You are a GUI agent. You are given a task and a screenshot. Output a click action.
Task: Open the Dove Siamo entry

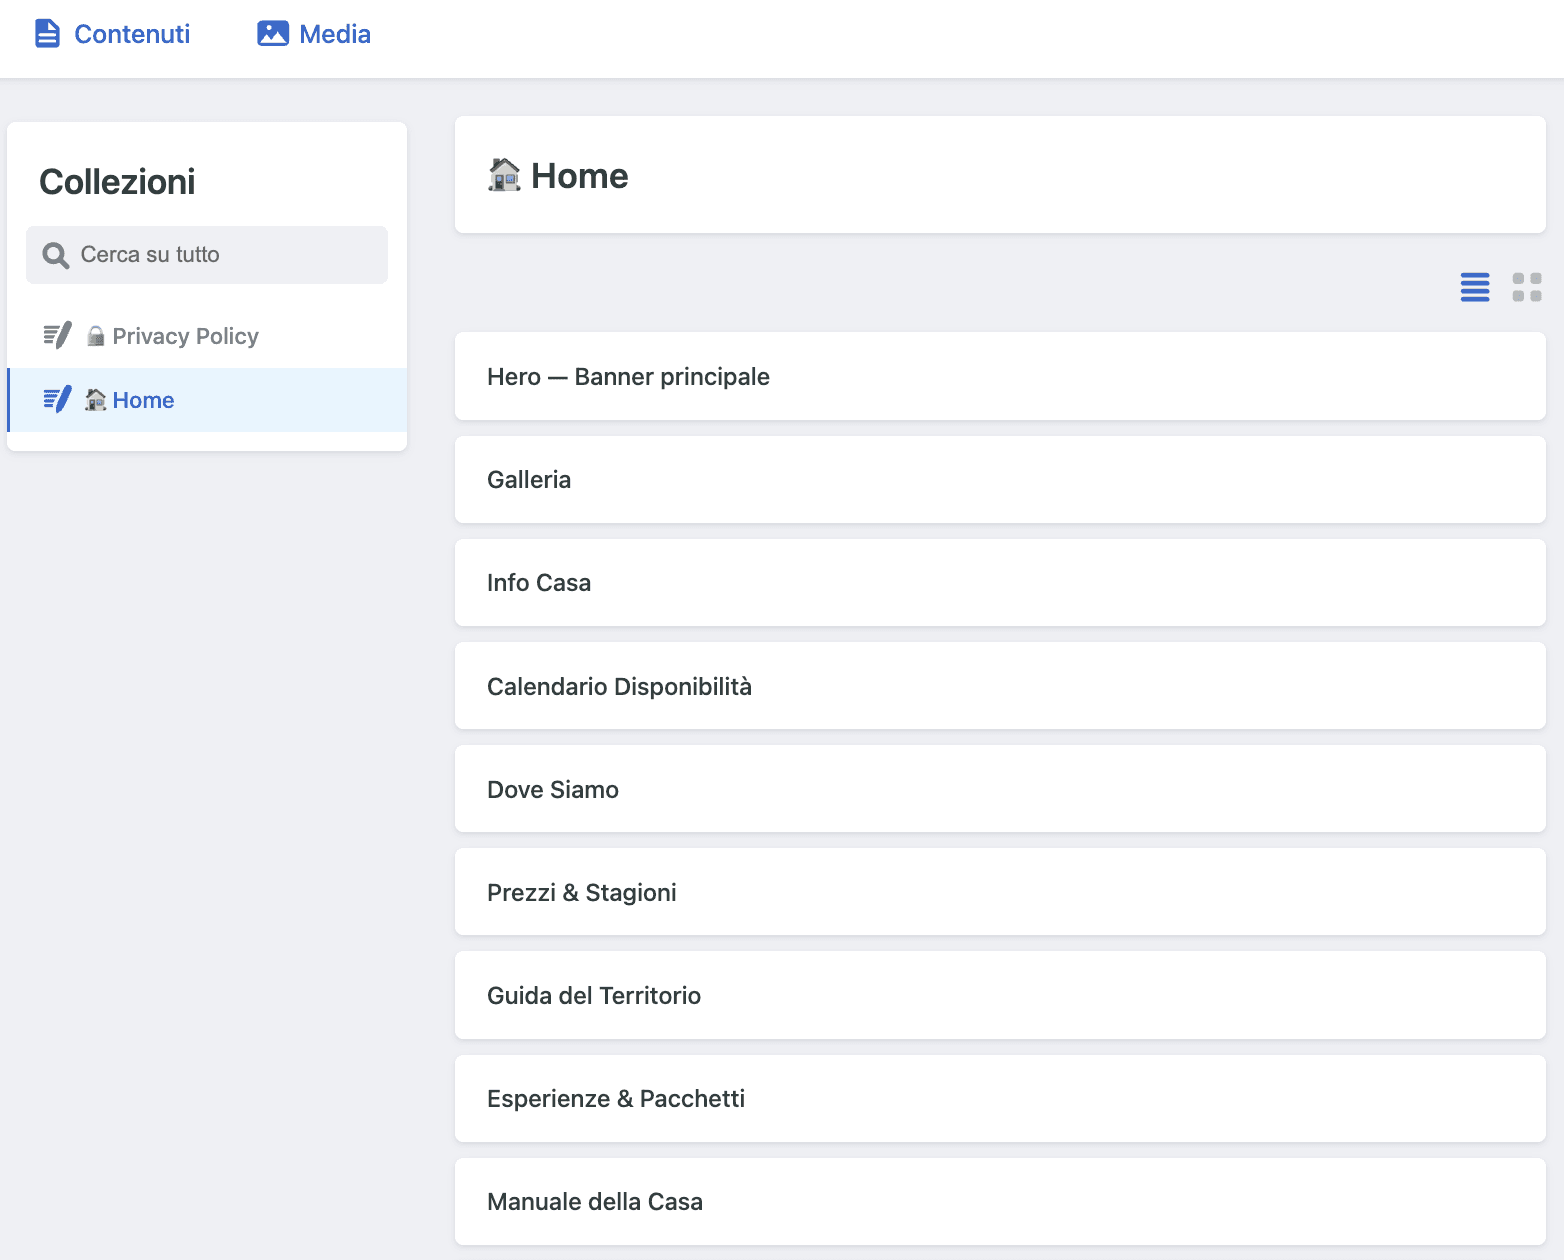(x=1000, y=789)
